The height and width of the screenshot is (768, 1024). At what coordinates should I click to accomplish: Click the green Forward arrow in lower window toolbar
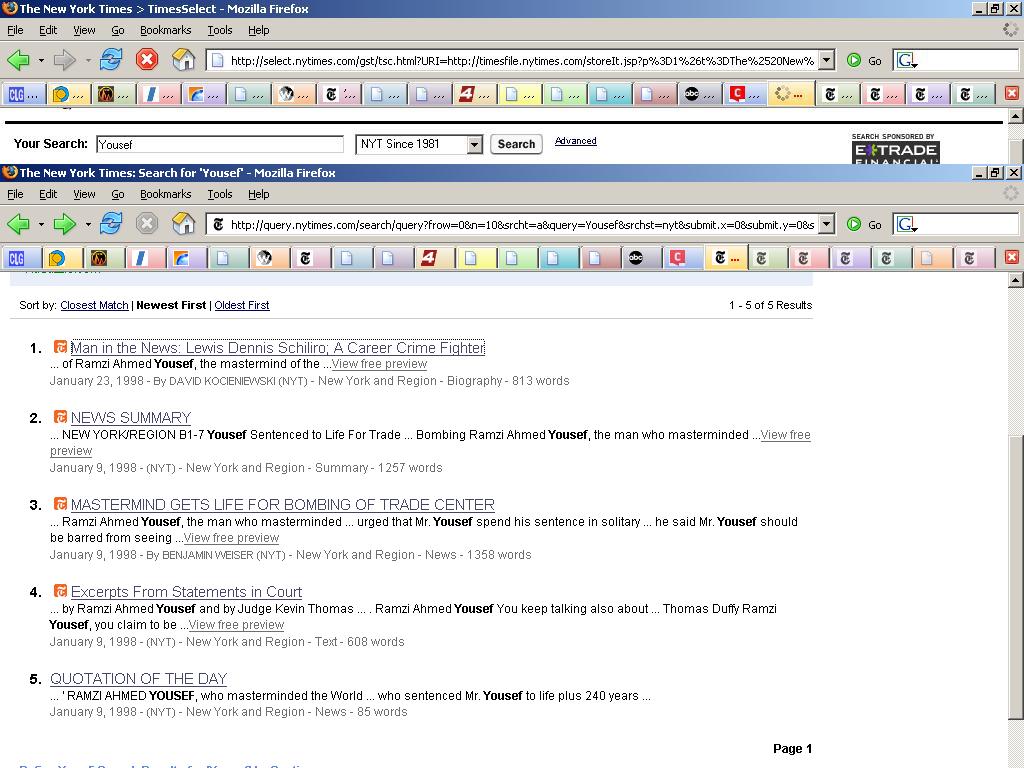tap(64, 224)
